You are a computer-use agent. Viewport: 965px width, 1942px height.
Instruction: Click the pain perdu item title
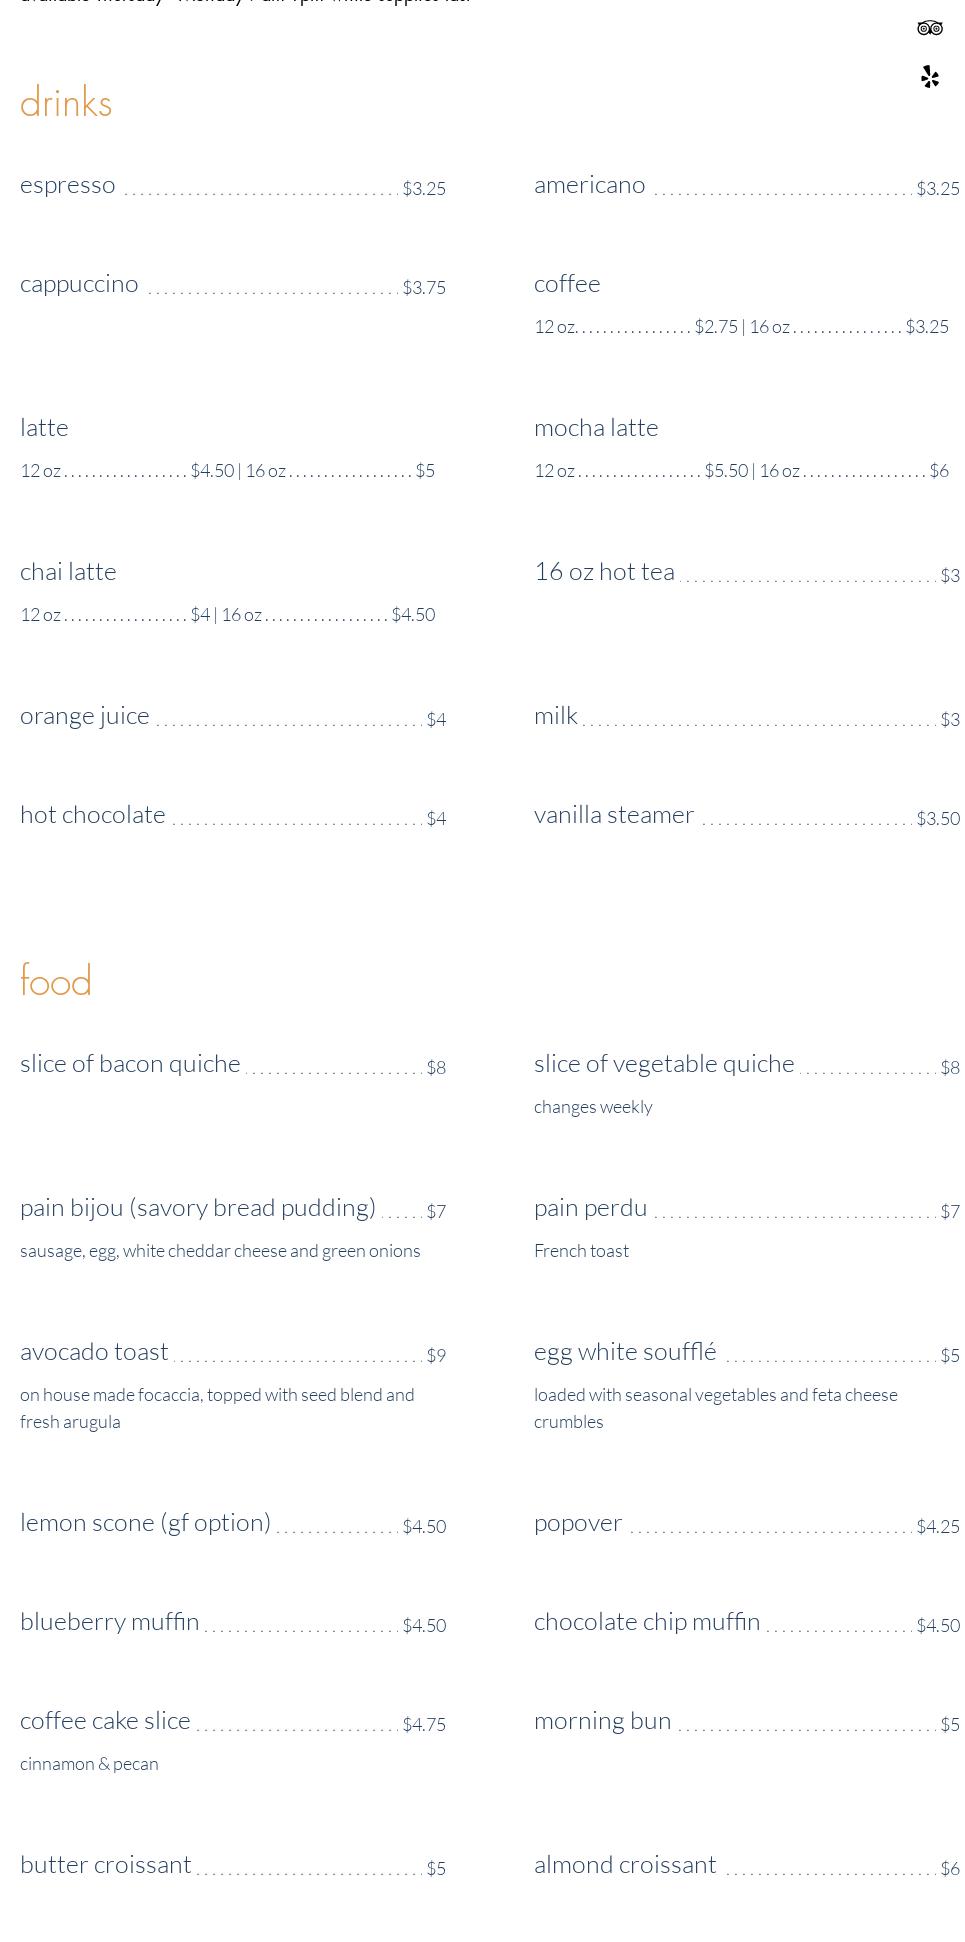click(590, 1208)
